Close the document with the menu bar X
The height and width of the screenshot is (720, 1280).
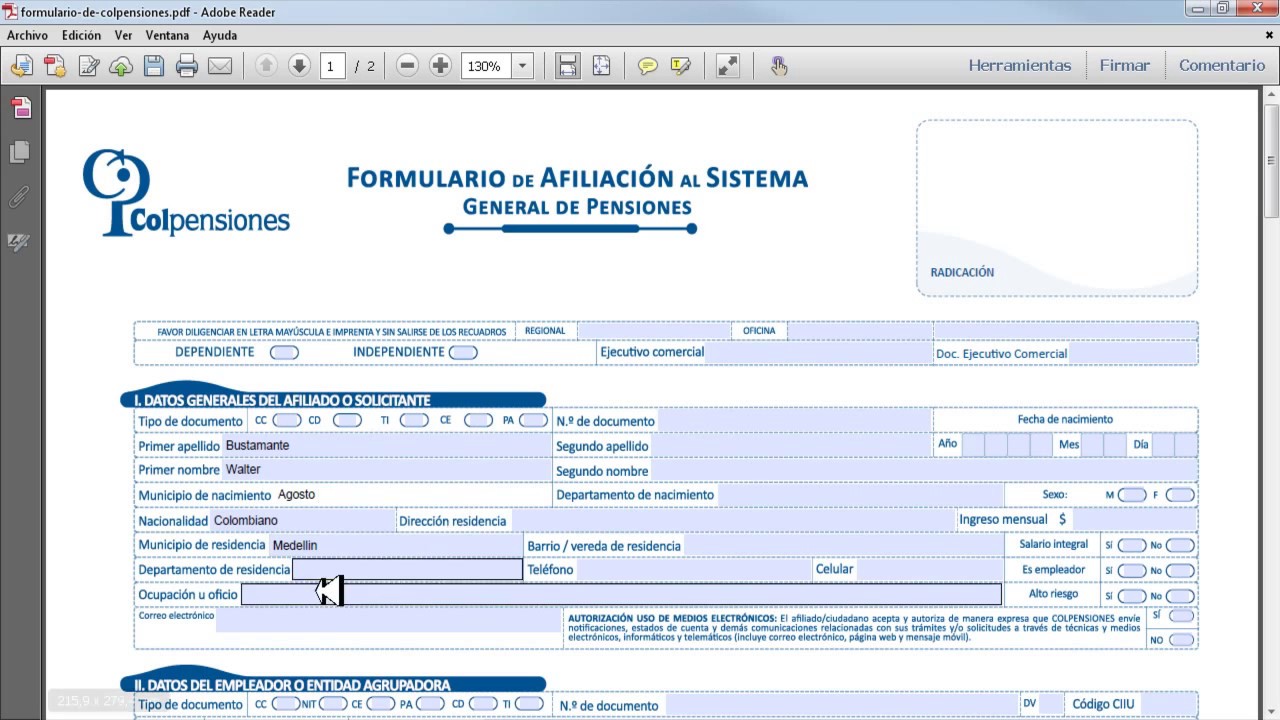tap(1268, 35)
